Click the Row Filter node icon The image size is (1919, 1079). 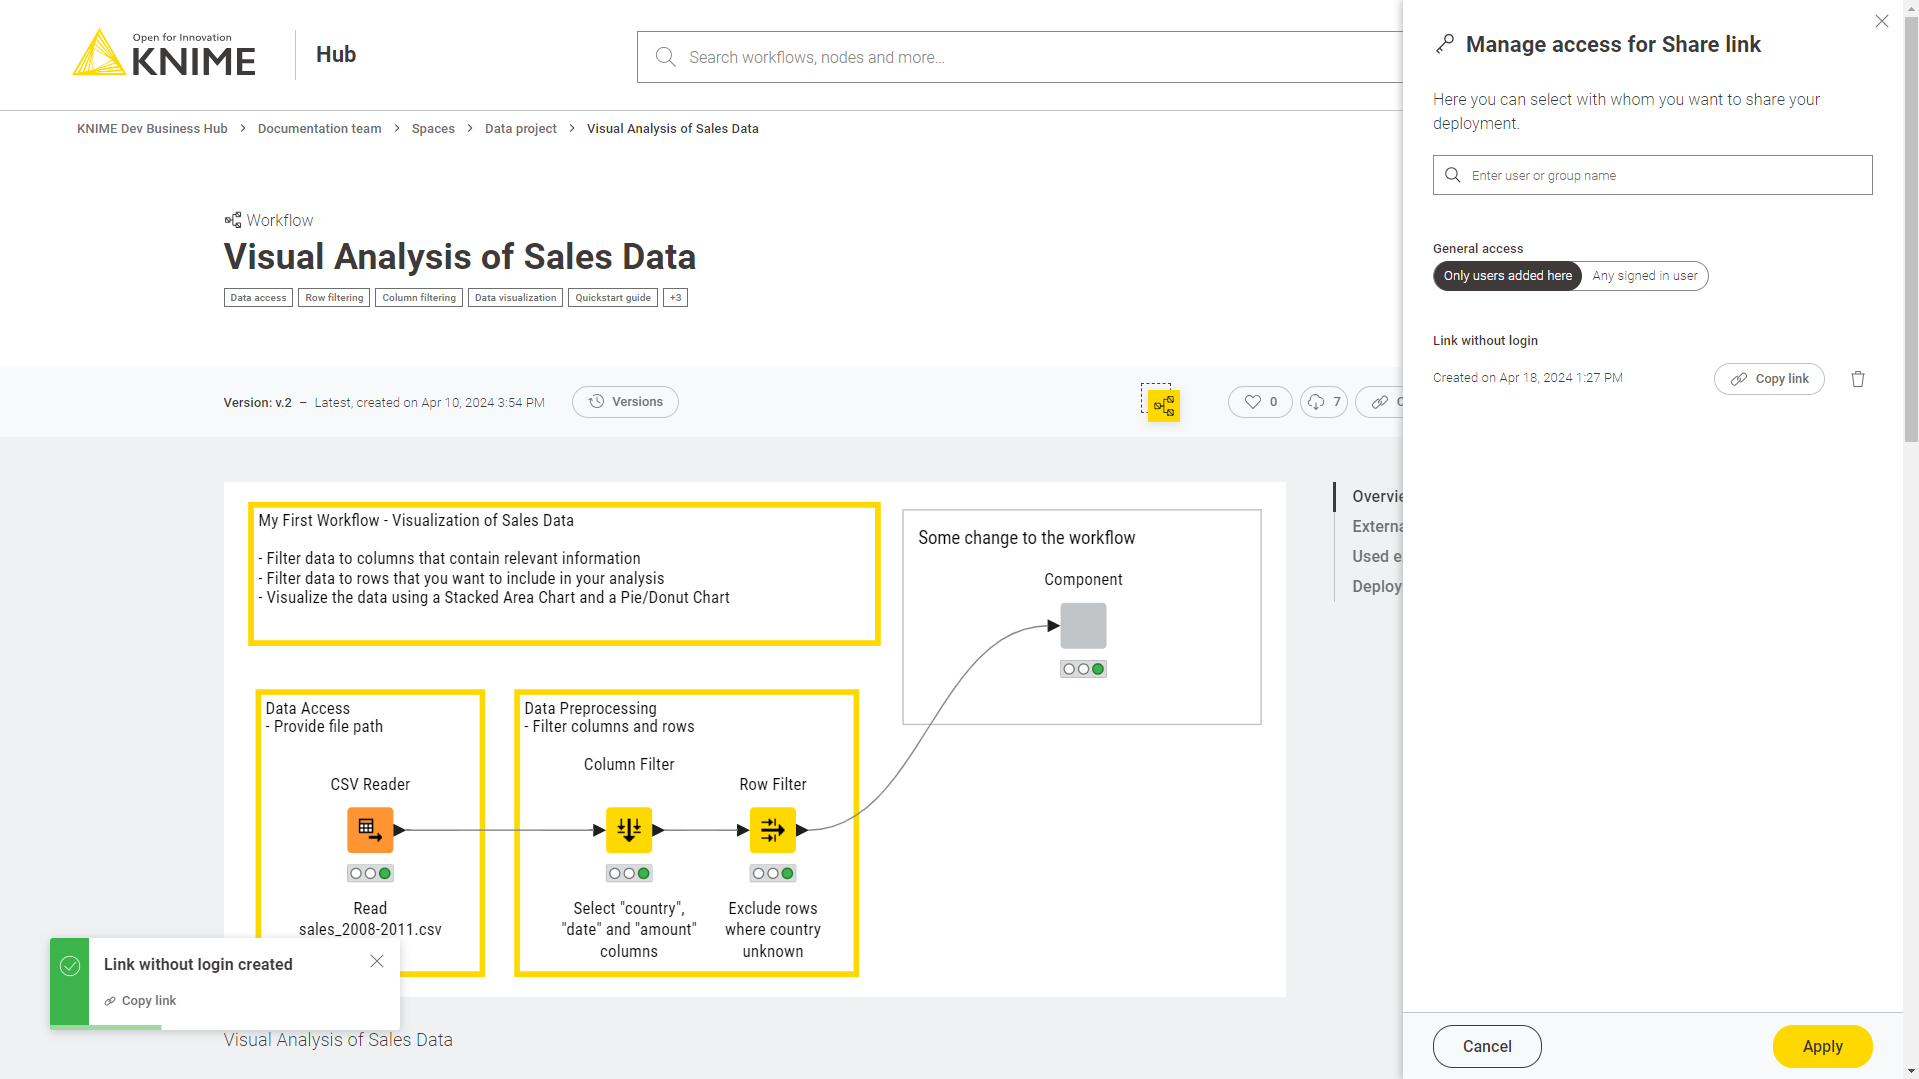pos(772,830)
